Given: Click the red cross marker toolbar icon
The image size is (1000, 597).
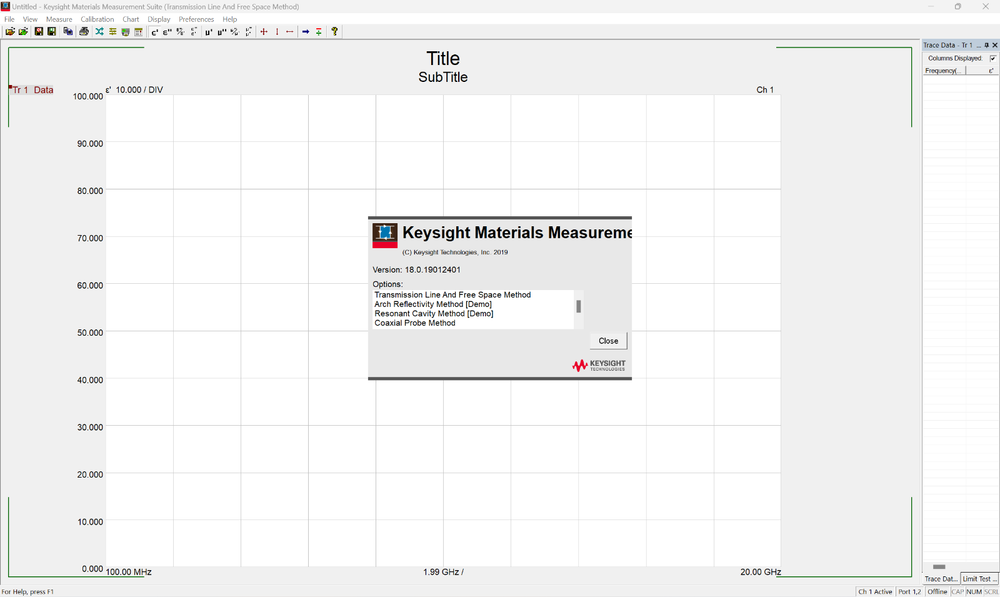Looking at the screenshot, I should coord(264,32).
